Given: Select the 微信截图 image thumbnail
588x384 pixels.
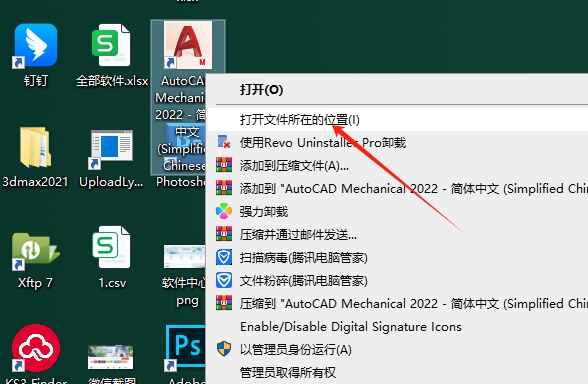Looking at the screenshot, I should point(110,357).
